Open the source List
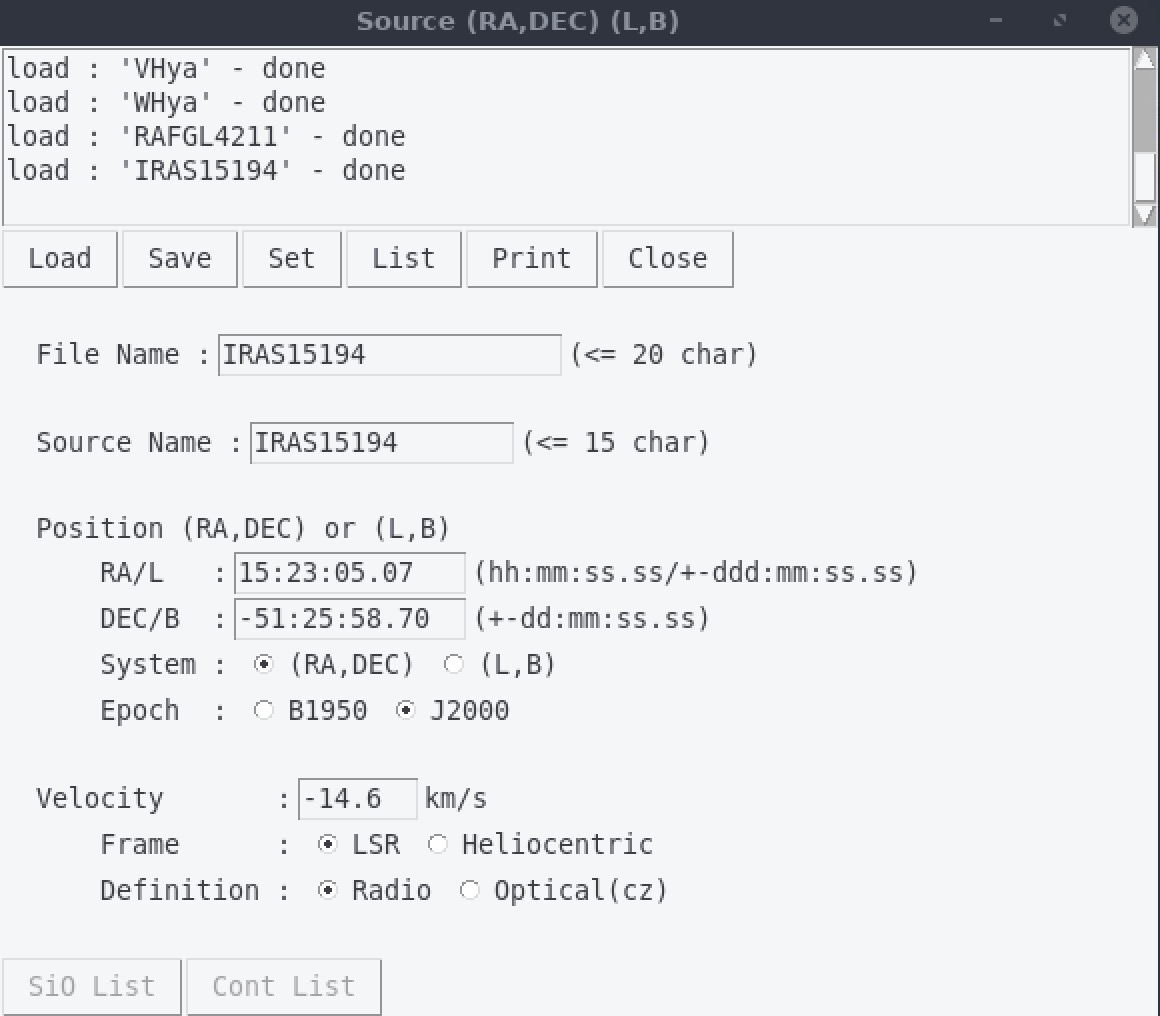 tap(403, 259)
